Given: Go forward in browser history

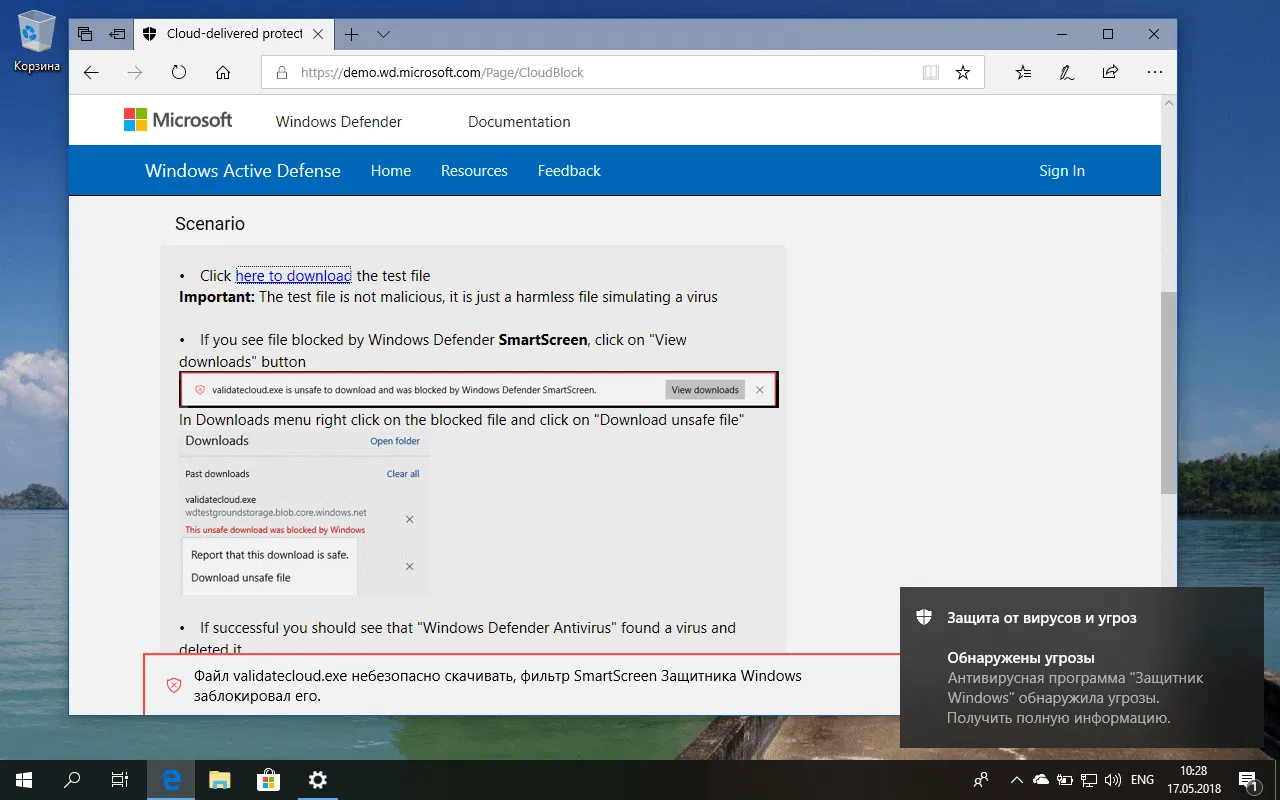Looking at the screenshot, I should point(135,72).
